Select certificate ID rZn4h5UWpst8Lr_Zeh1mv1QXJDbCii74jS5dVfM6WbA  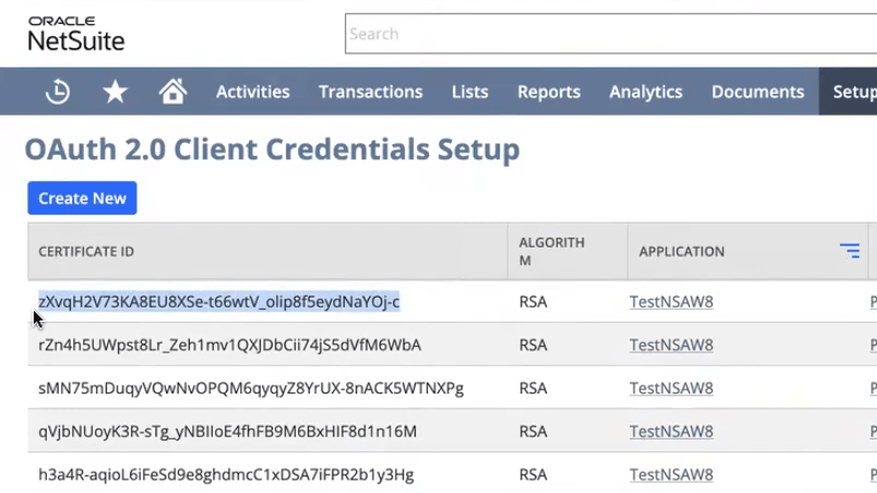pos(229,345)
